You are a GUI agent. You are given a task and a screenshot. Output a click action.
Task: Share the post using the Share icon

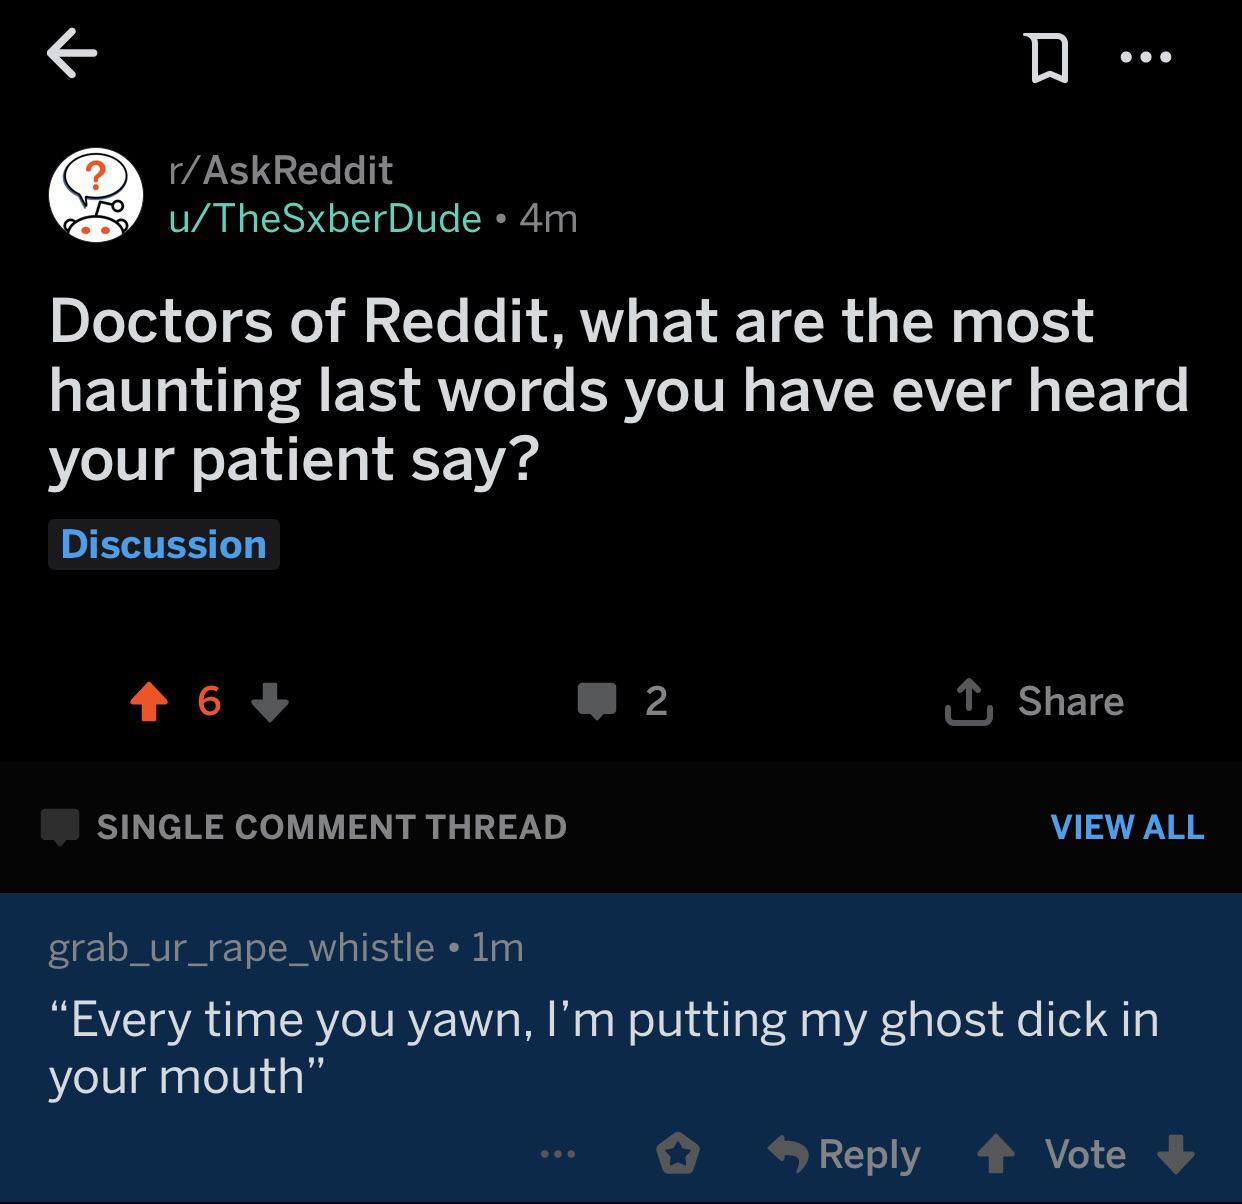point(1035,701)
